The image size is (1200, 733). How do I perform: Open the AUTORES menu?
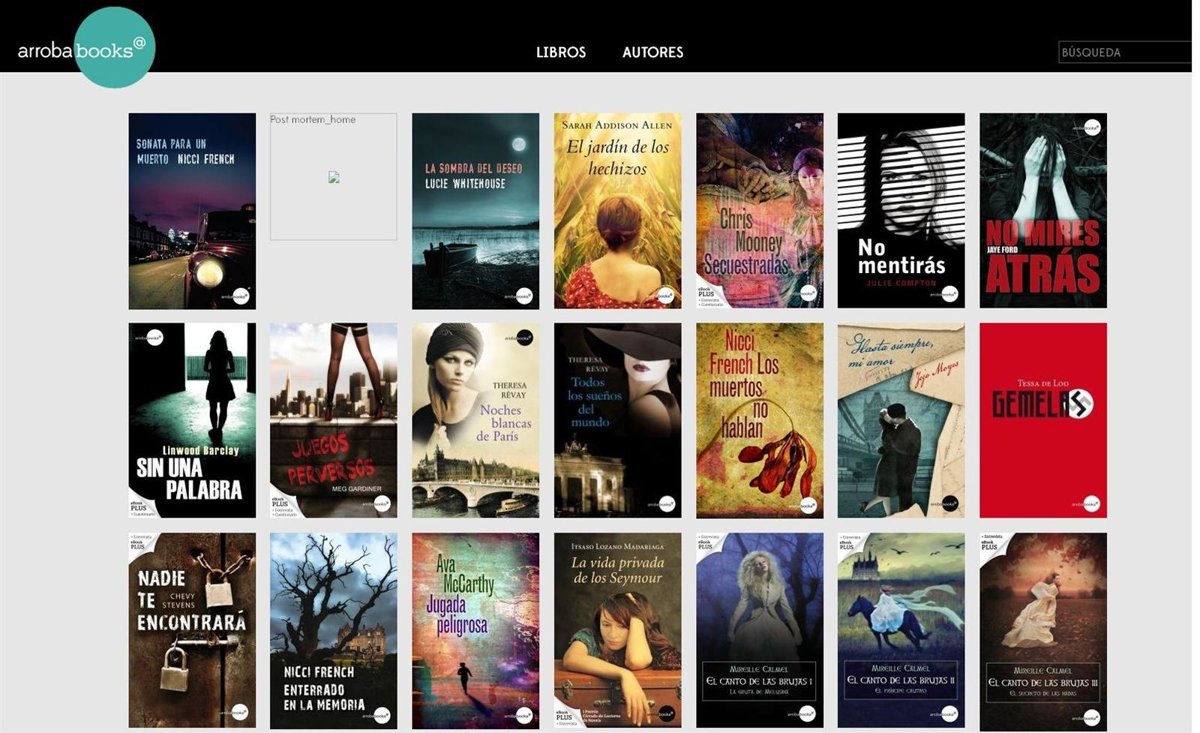[x=652, y=52]
